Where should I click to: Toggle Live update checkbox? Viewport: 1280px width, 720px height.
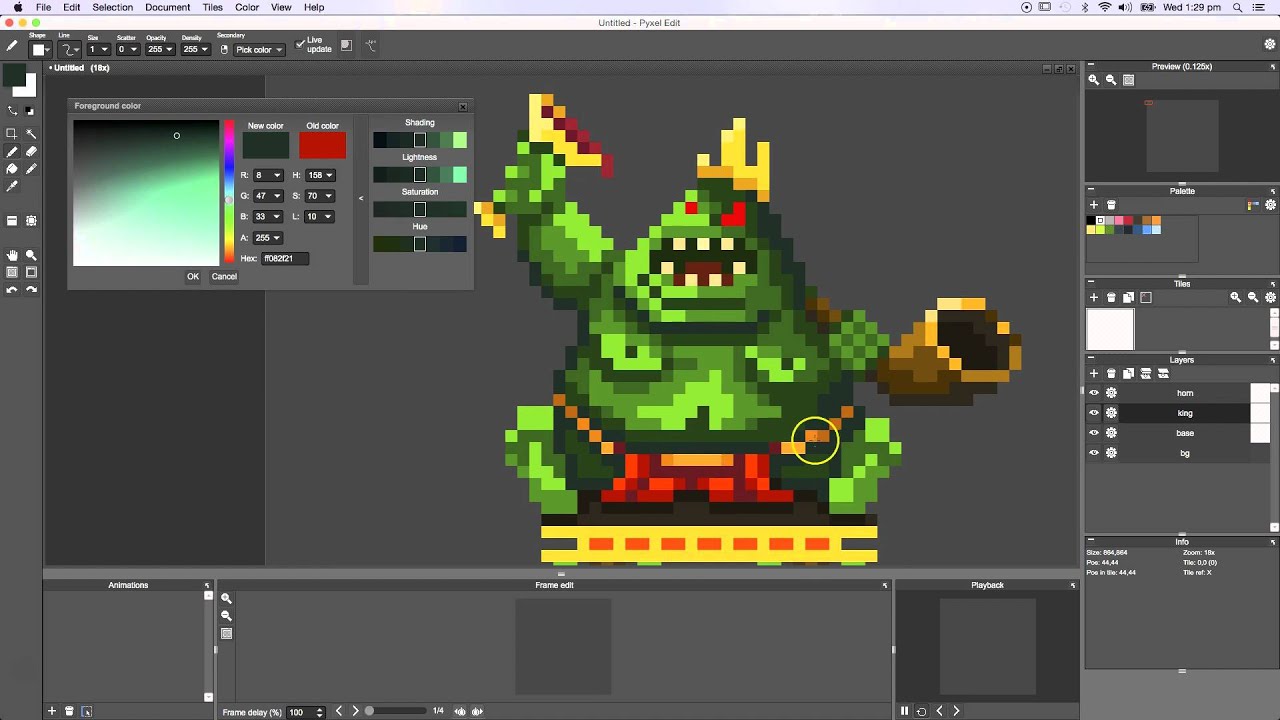[x=301, y=44]
